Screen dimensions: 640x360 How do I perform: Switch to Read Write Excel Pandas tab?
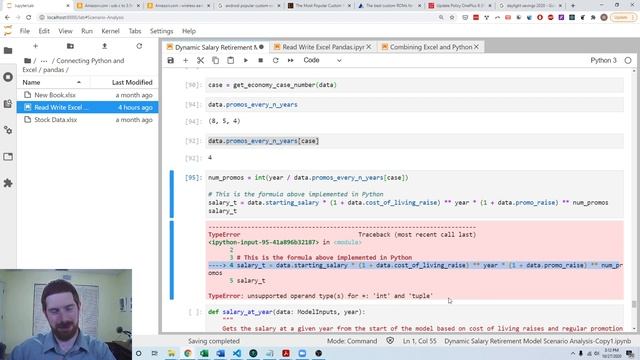(323, 47)
